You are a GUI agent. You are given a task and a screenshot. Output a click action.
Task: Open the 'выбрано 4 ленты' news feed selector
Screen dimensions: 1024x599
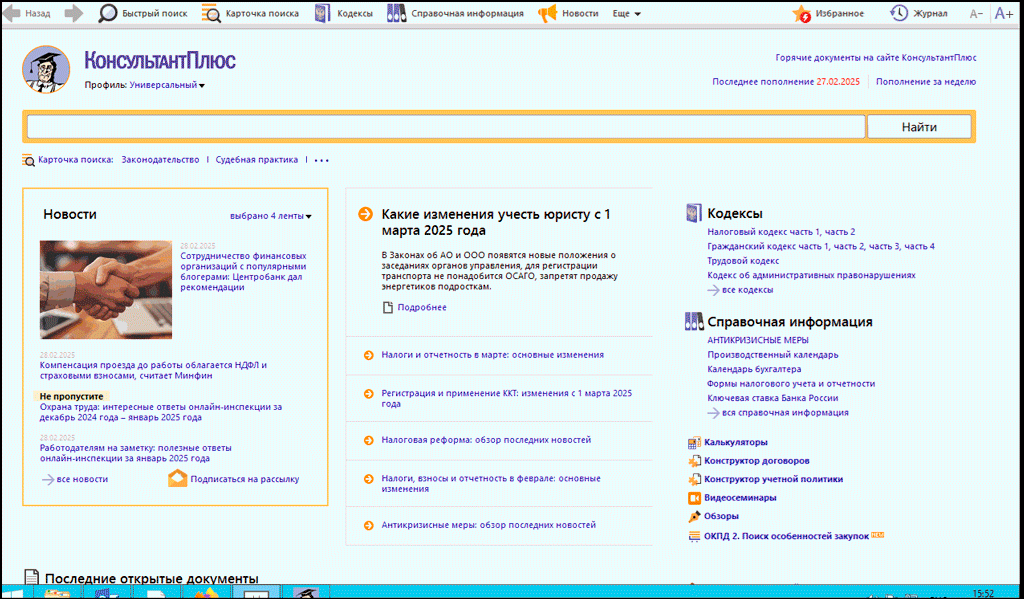click(270, 216)
